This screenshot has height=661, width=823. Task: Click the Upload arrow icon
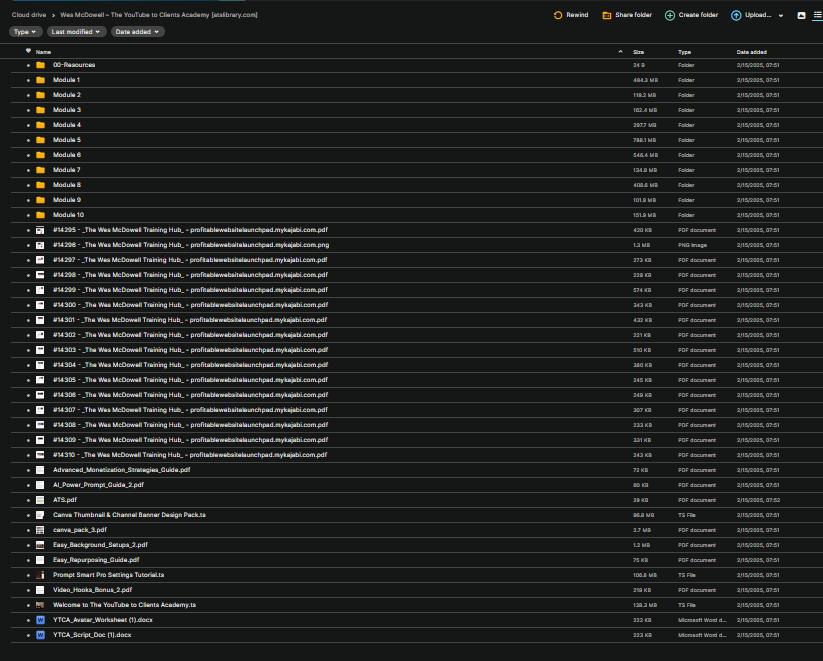(736, 15)
